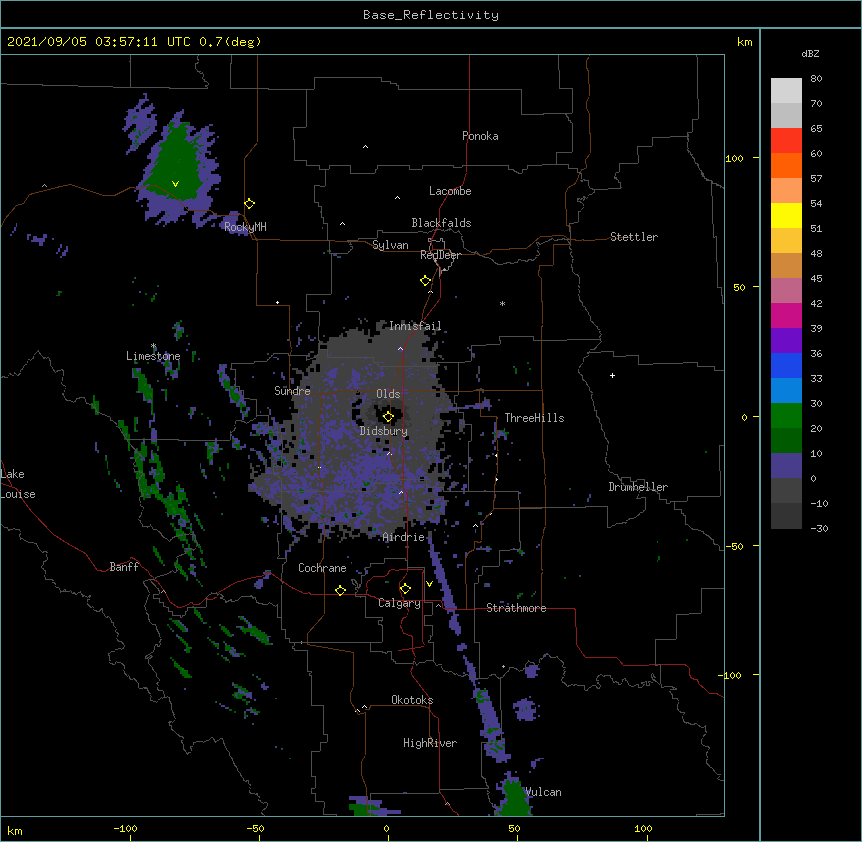
Task: Click the dBZ legend heading
Action: [x=810, y=53]
